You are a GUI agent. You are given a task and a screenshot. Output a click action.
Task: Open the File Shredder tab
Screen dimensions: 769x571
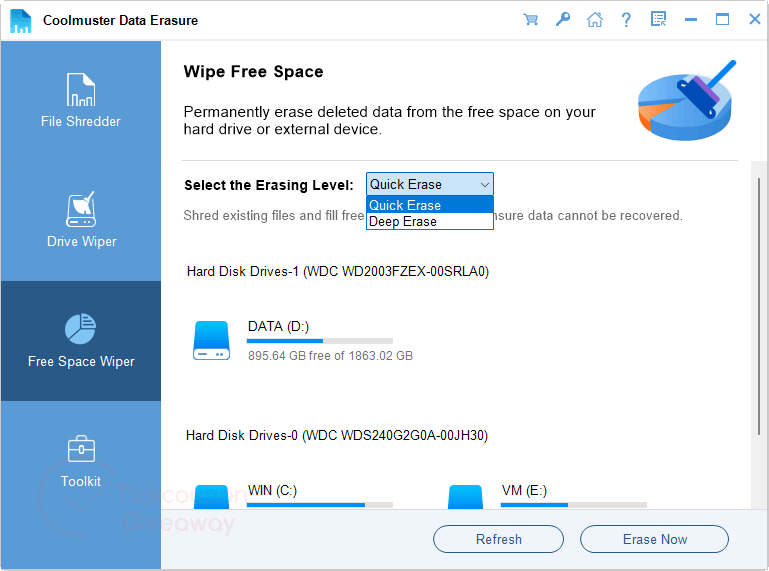click(x=81, y=101)
